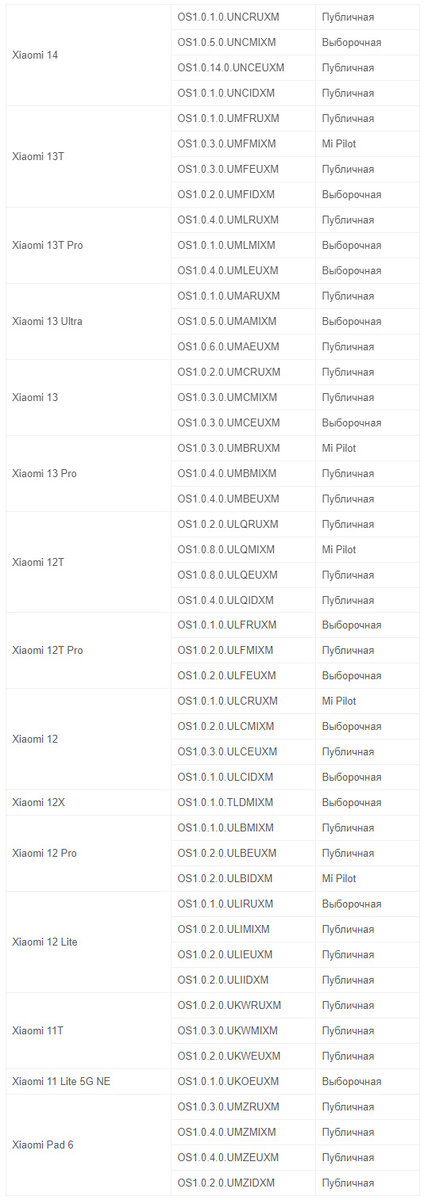Click the Xiaomi 14 device cell

[x=88, y=55]
